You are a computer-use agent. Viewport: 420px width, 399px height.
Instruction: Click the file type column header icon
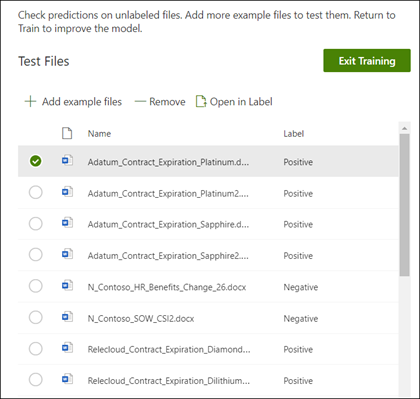[x=67, y=133]
